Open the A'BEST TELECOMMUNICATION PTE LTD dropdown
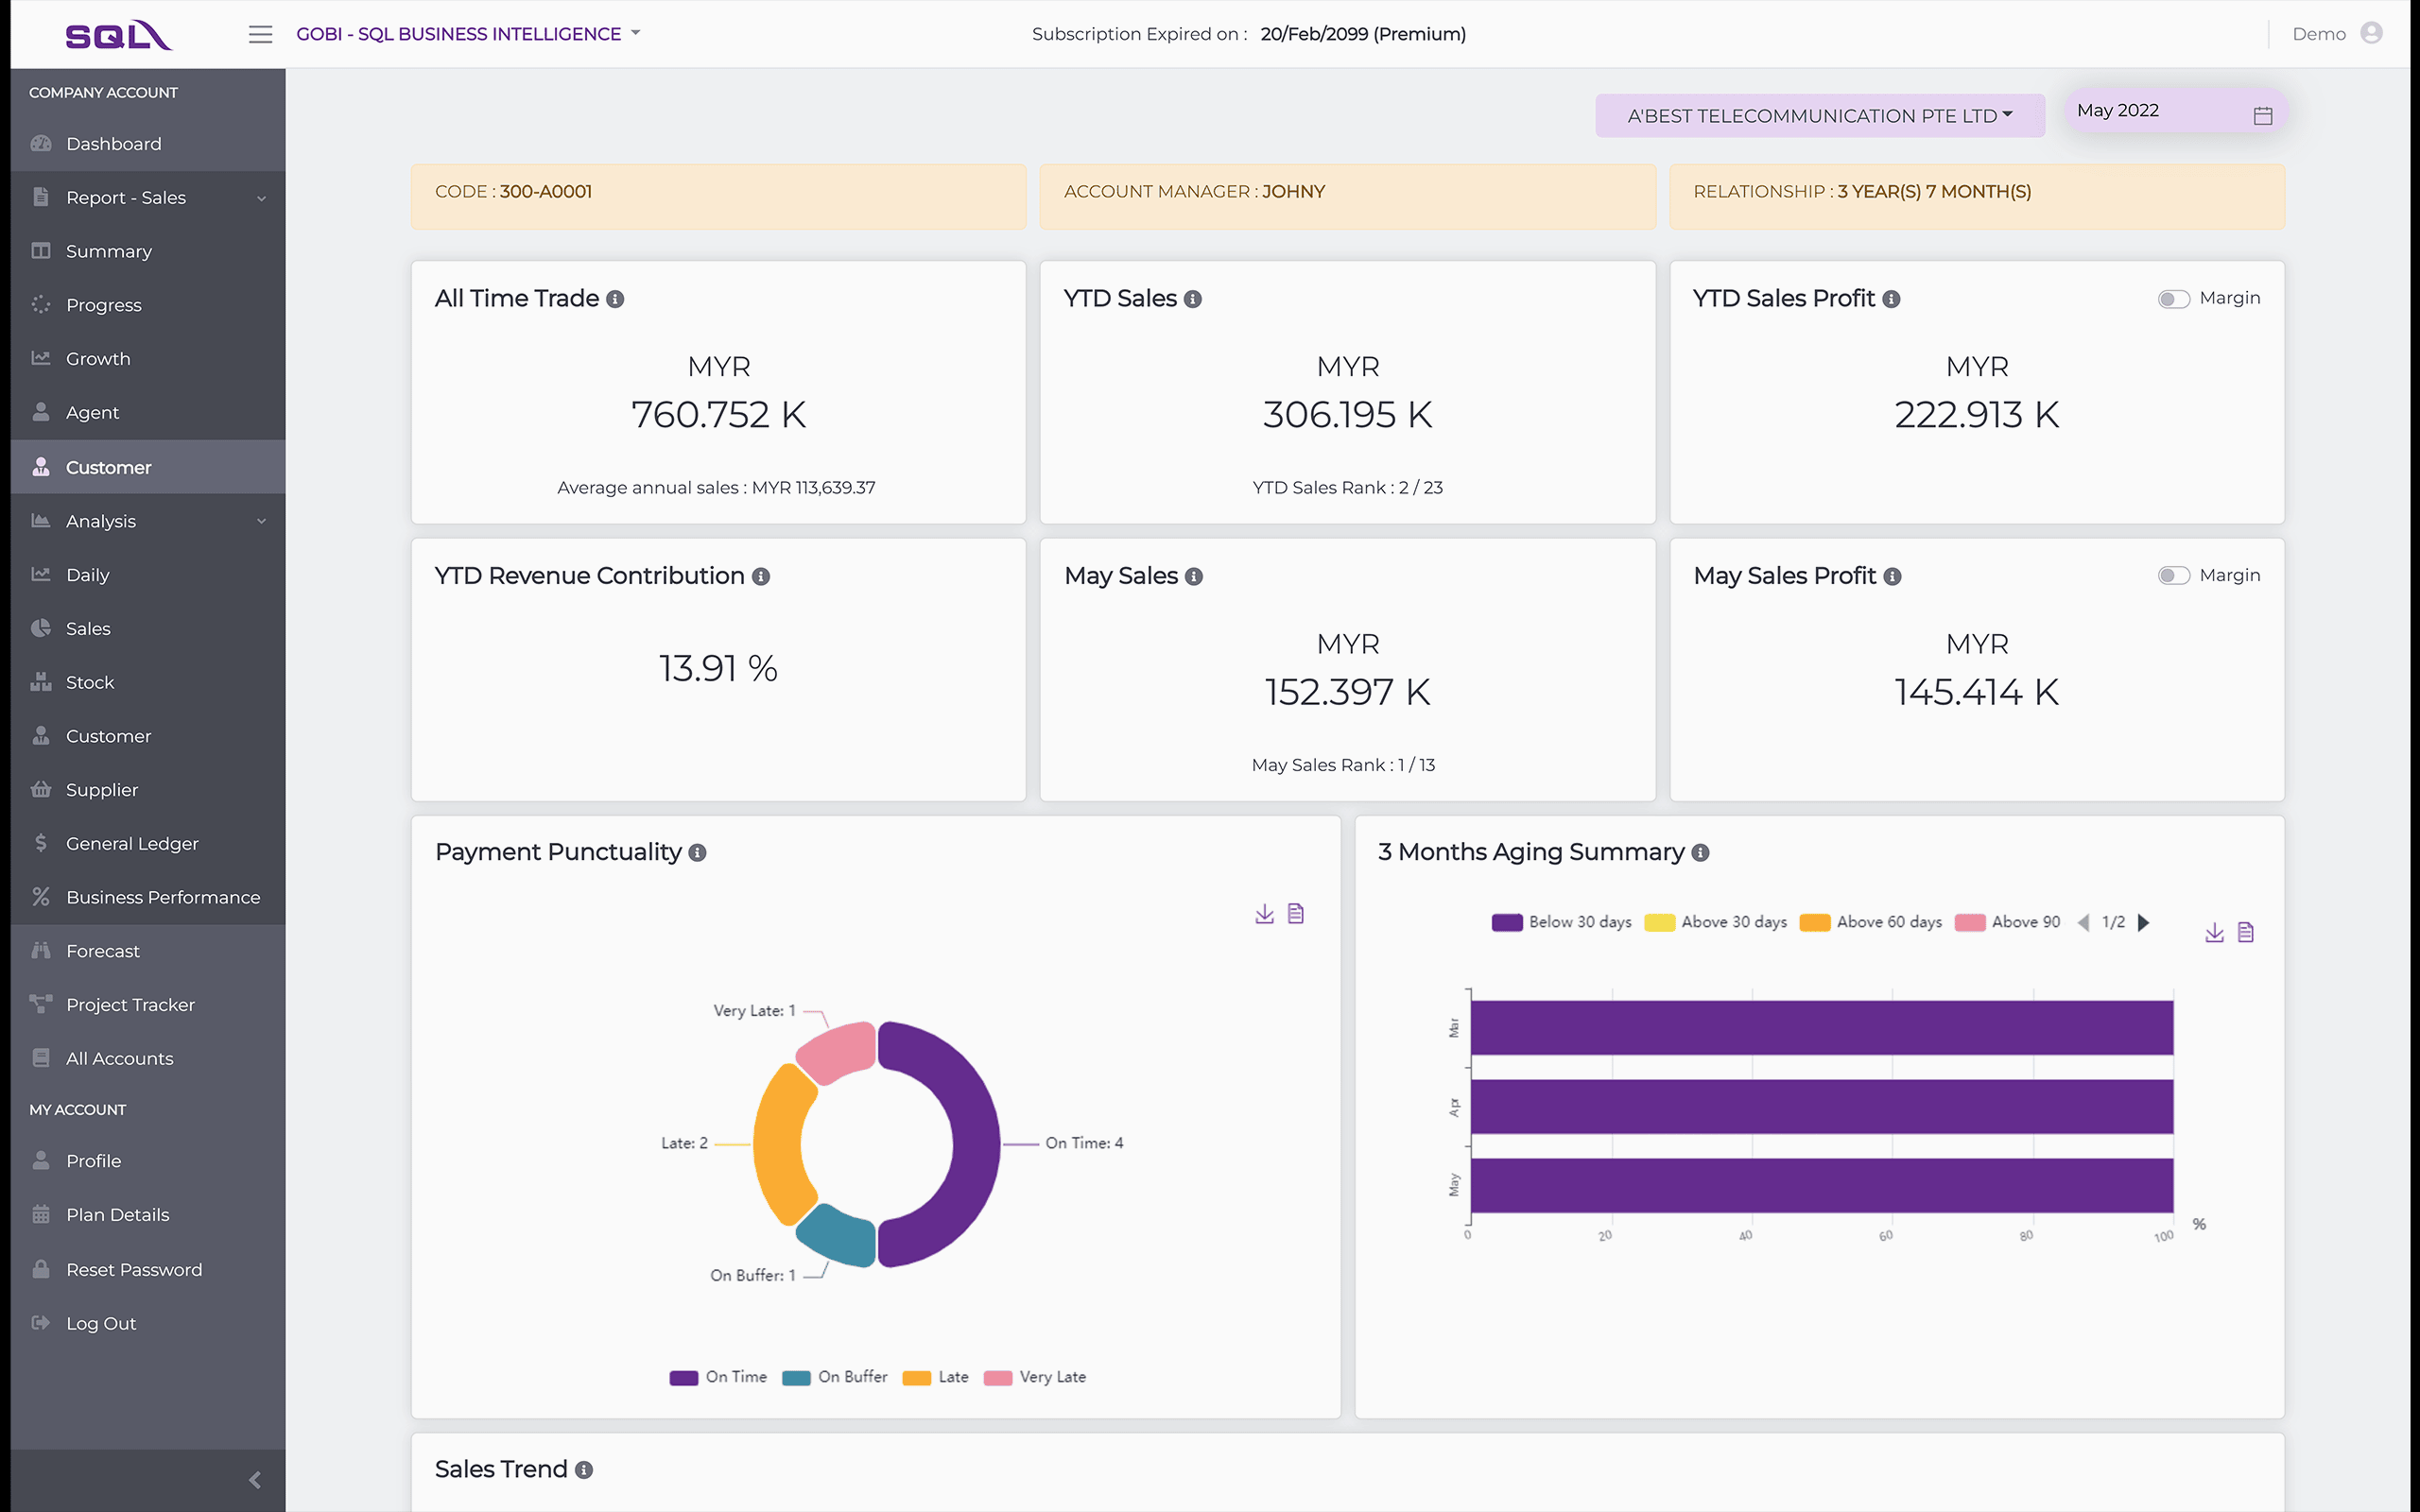The height and width of the screenshot is (1512, 2420). (1819, 116)
